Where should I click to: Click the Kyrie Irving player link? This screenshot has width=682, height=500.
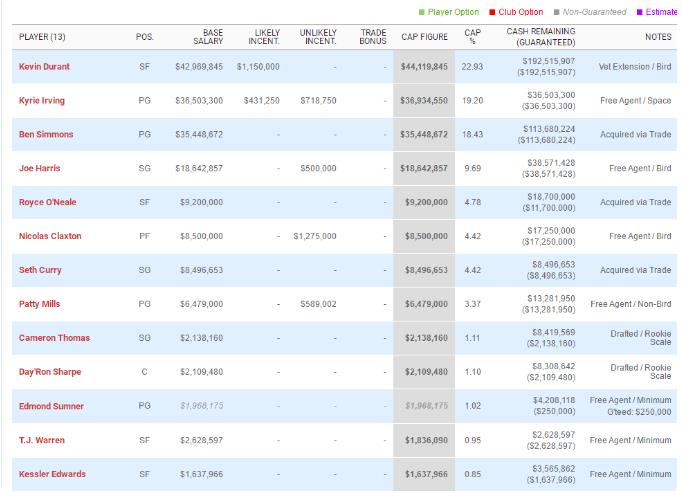click(x=43, y=101)
